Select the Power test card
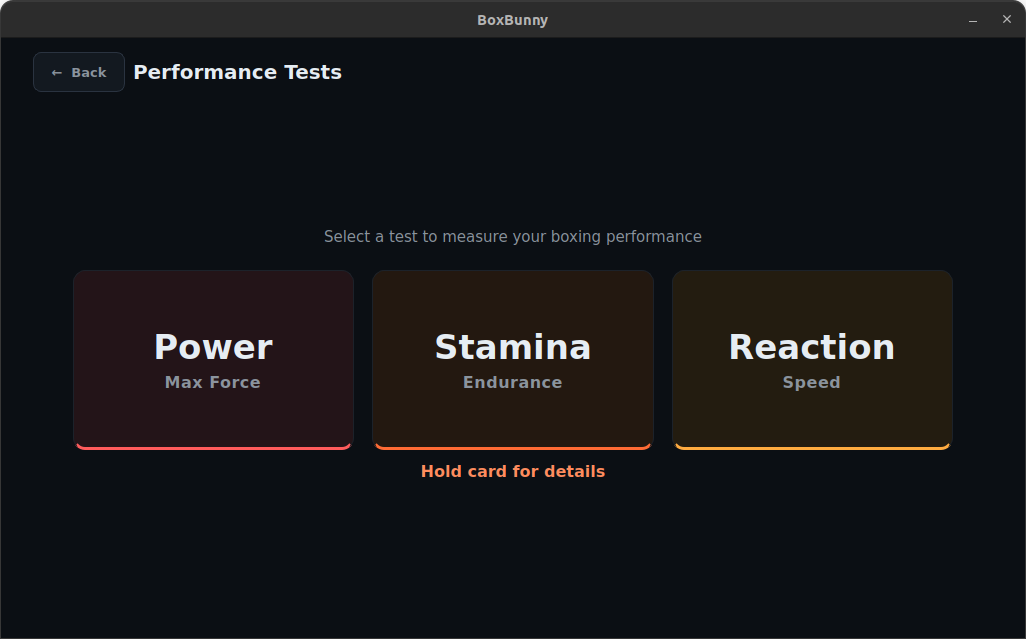 213,360
